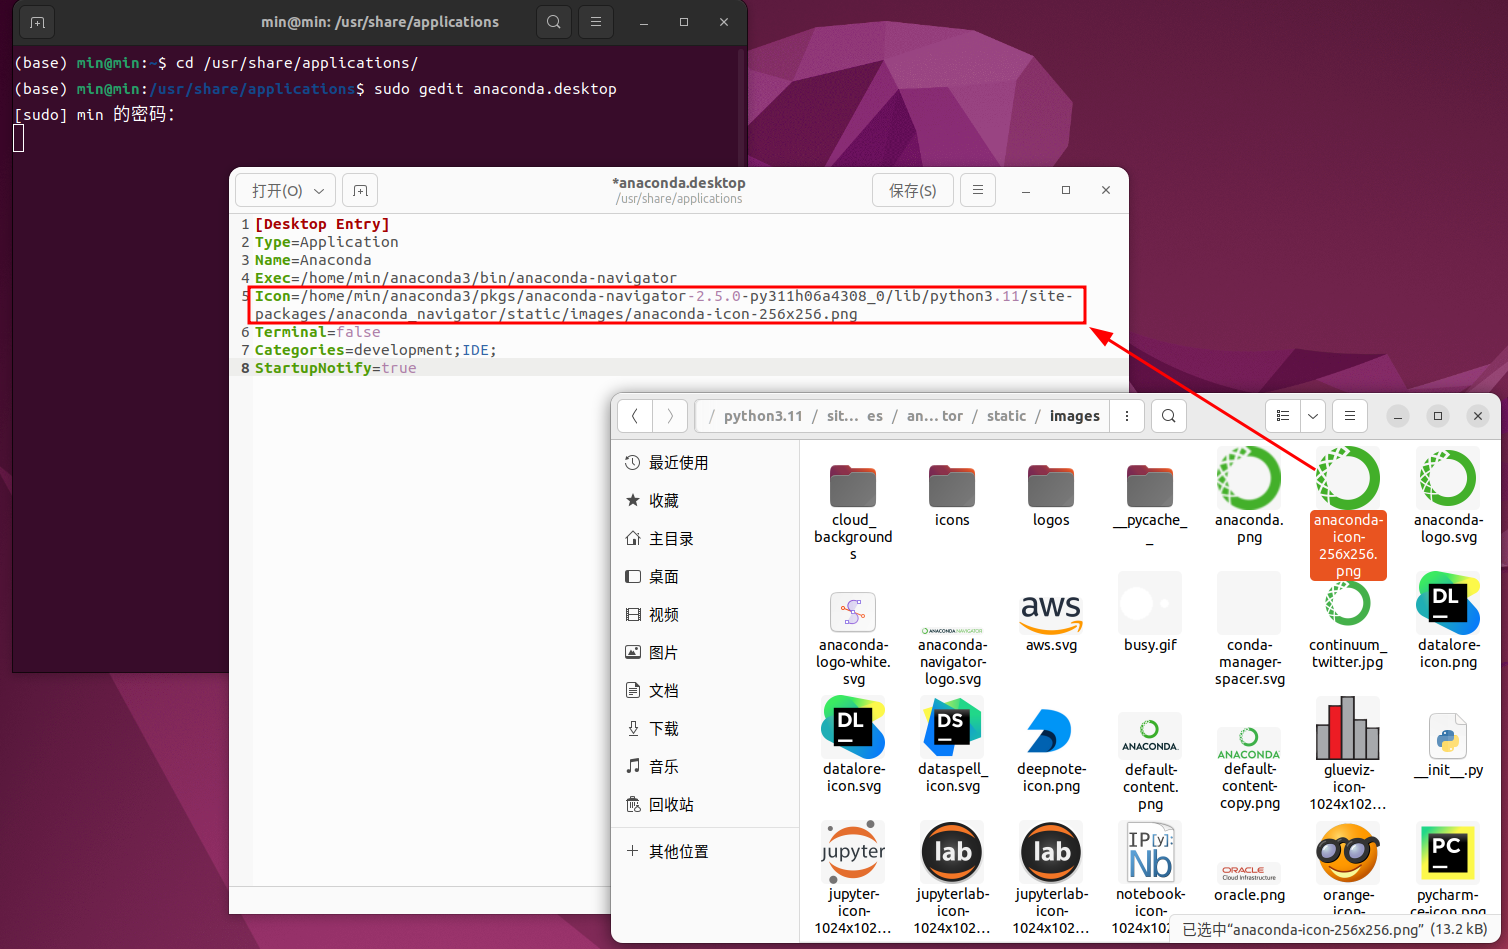
Task: Select aws.svg file
Action: (1051, 621)
